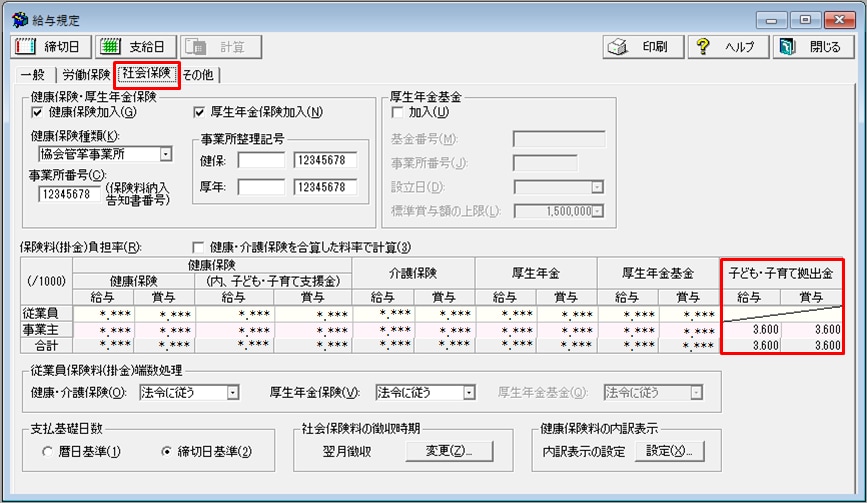Click the 閉じる door icon button
The width and height of the screenshot is (867, 503).
[812, 47]
